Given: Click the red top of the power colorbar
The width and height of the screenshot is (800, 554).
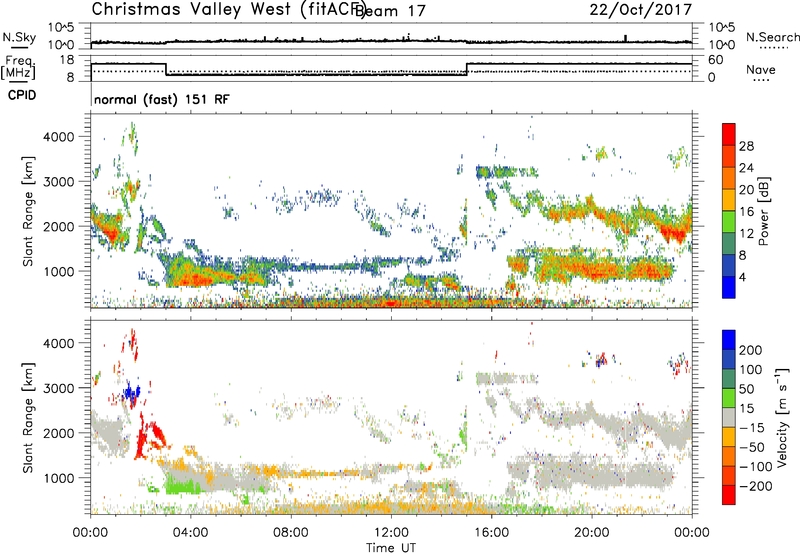Looking at the screenshot, I should tap(729, 134).
